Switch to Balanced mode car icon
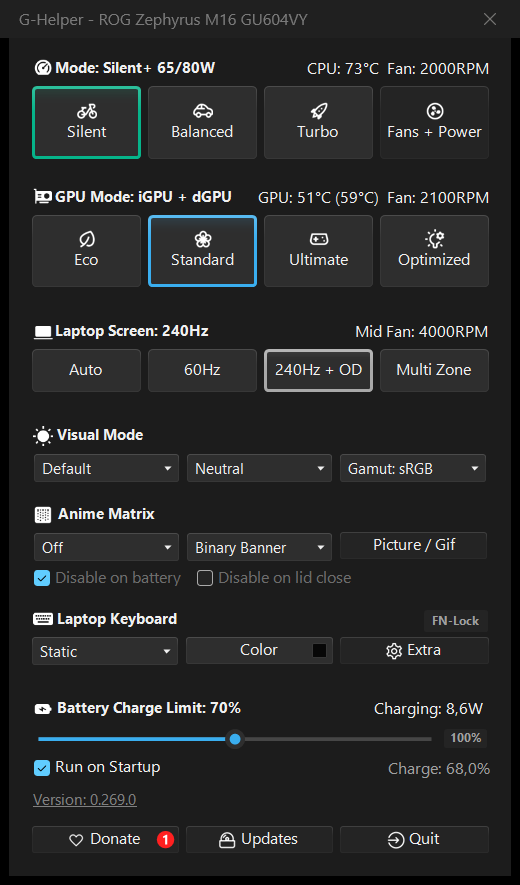Image resolution: width=520 pixels, height=885 pixels. tap(202, 122)
